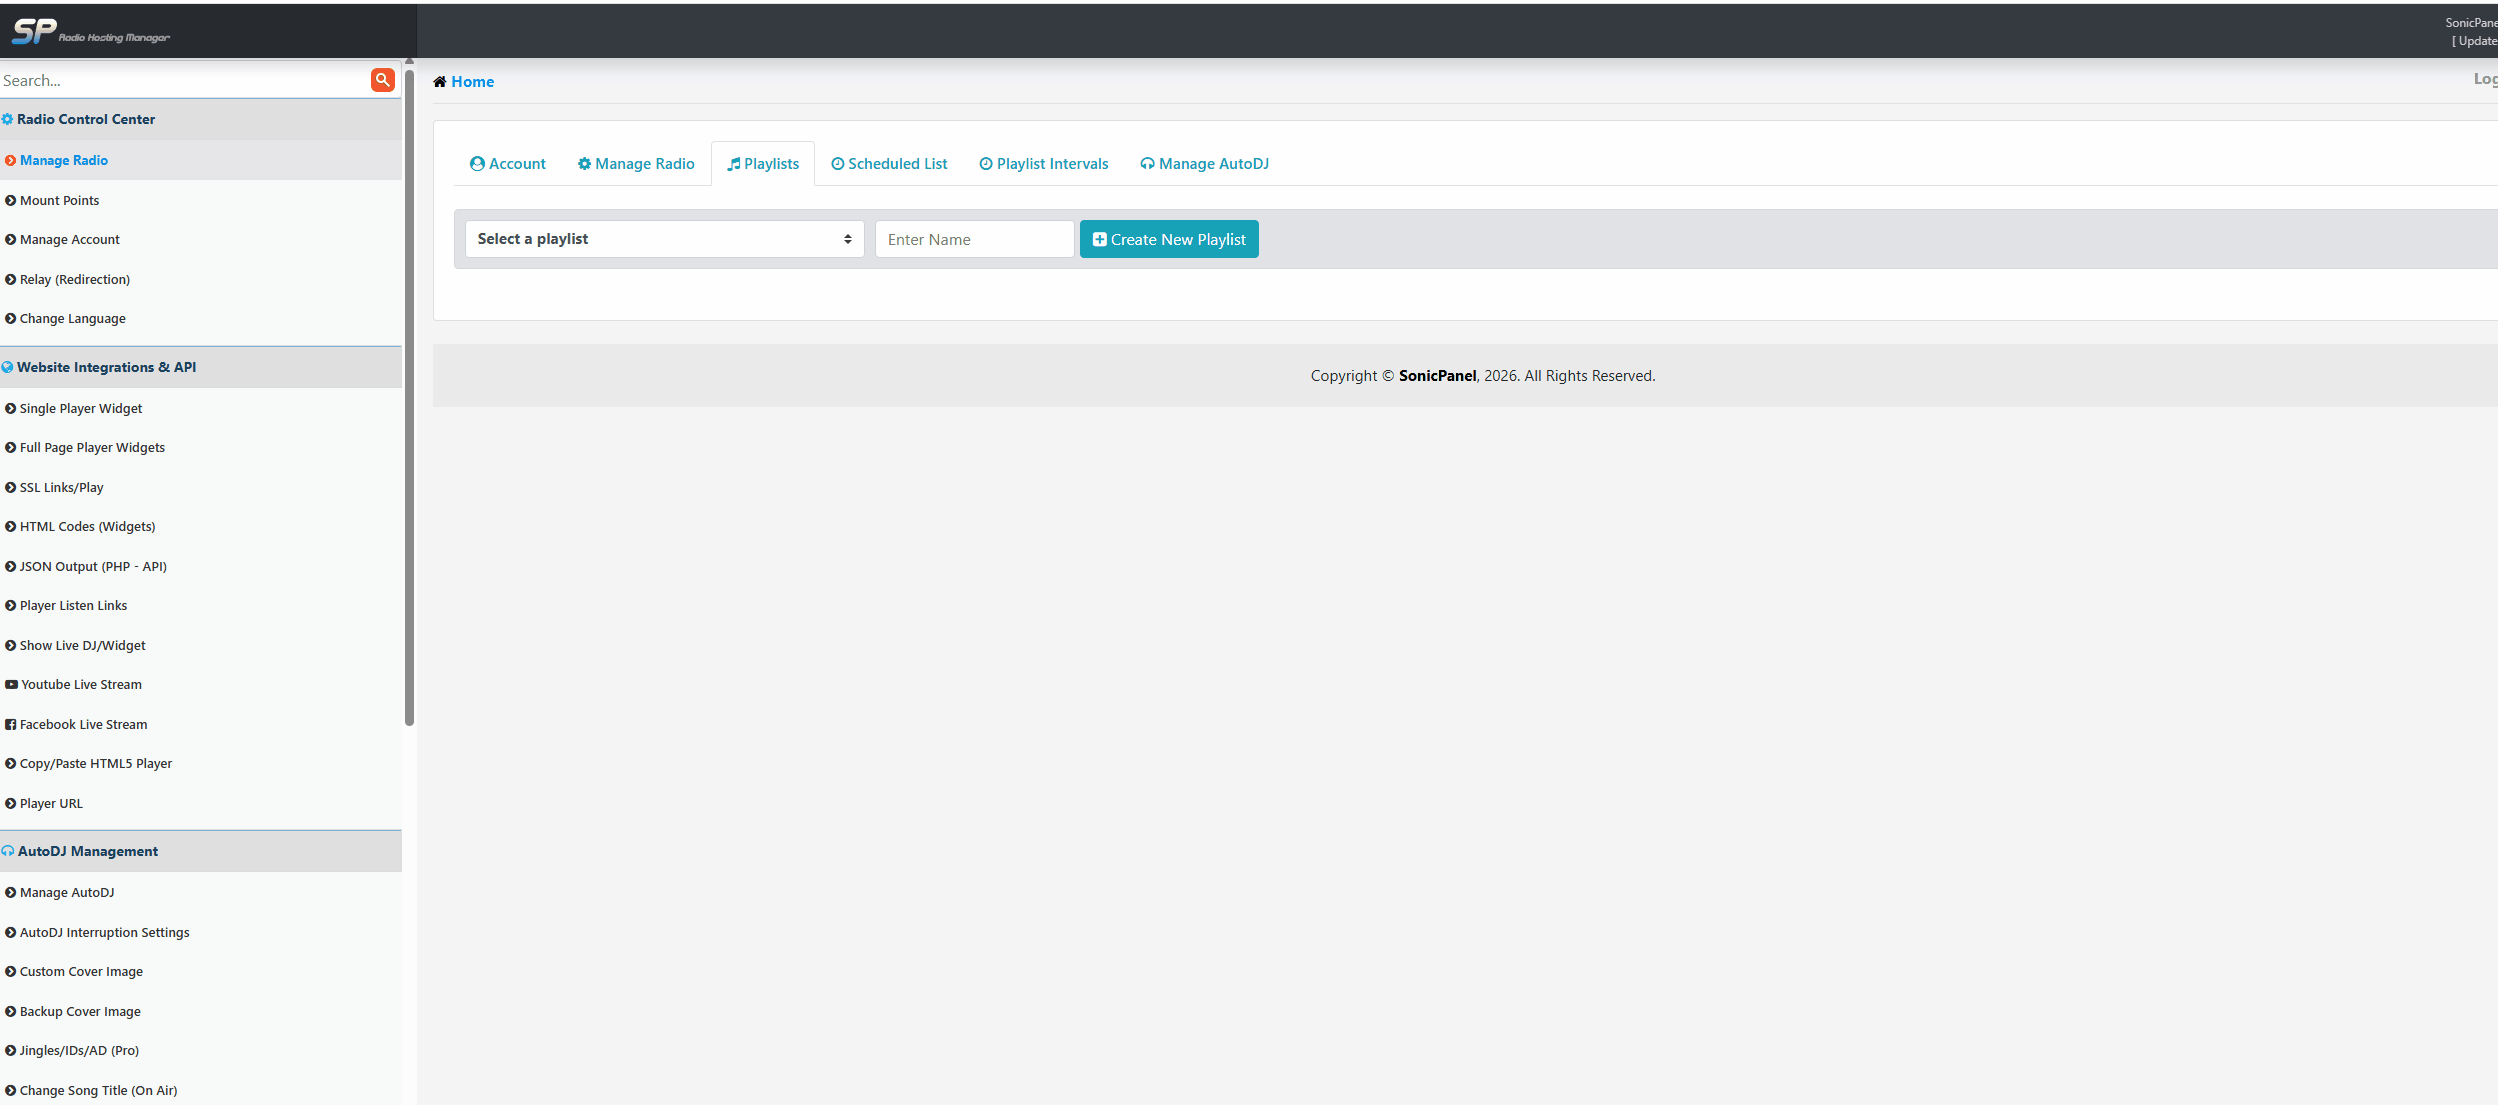The image size is (2498, 1105).
Task: Click the AutoDJ Management headphones icon
Action: click(x=8, y=852)
